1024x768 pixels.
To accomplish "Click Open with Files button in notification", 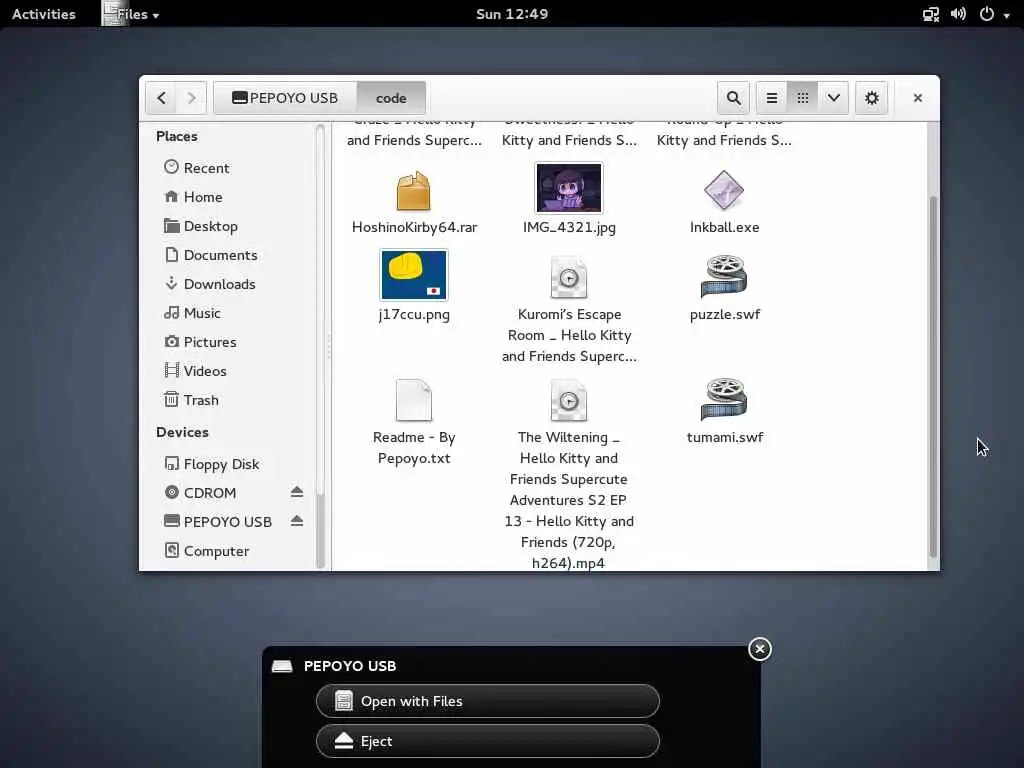I will coord(488,701).
